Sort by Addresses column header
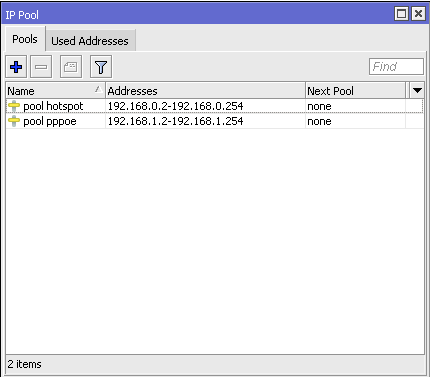430x377 pixels. [x=205, y=91]
